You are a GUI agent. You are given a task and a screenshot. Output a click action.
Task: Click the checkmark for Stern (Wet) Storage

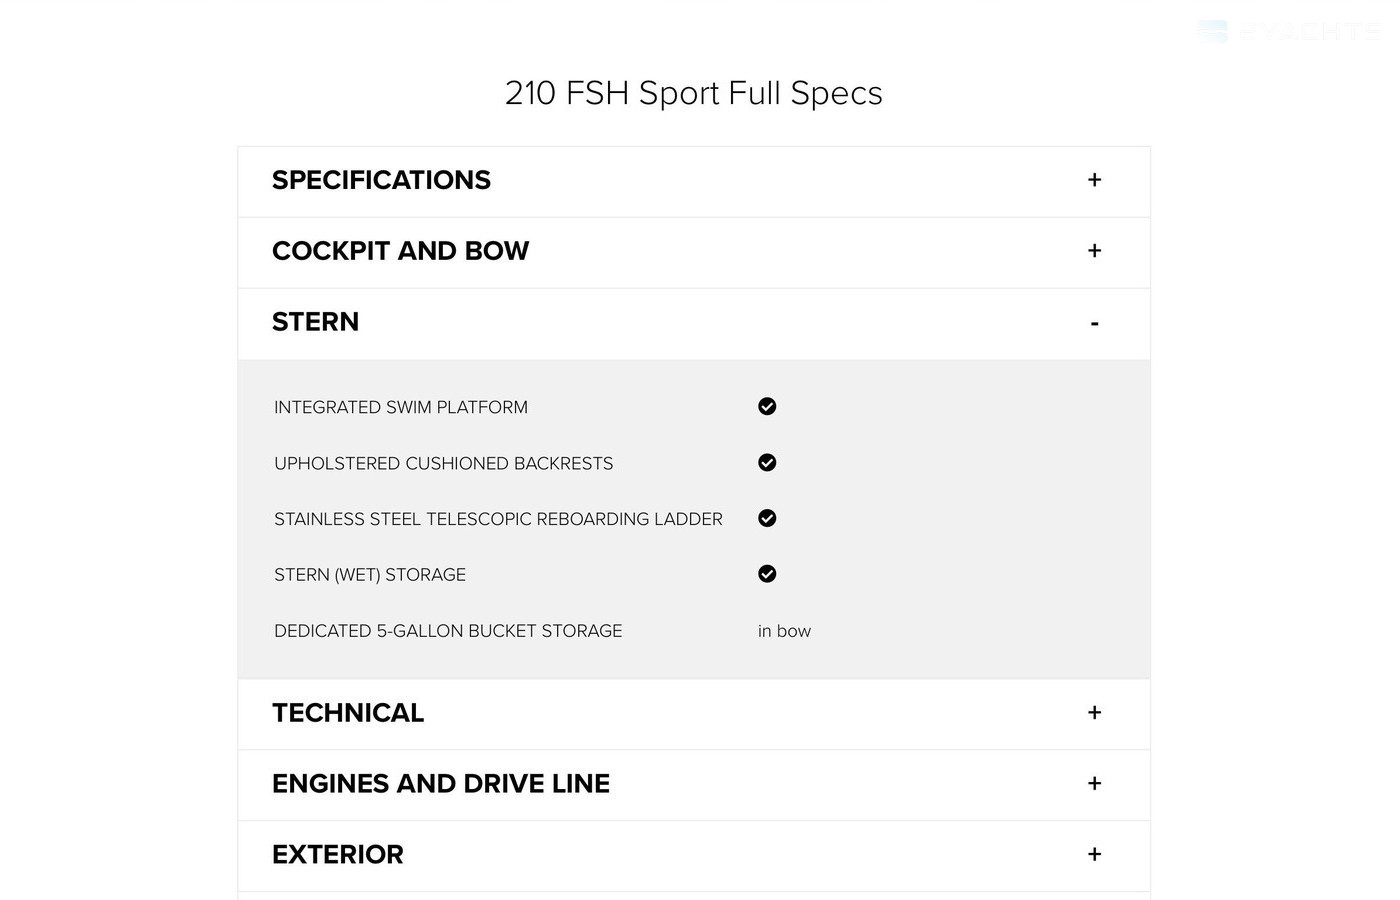[x=767, y=574]
